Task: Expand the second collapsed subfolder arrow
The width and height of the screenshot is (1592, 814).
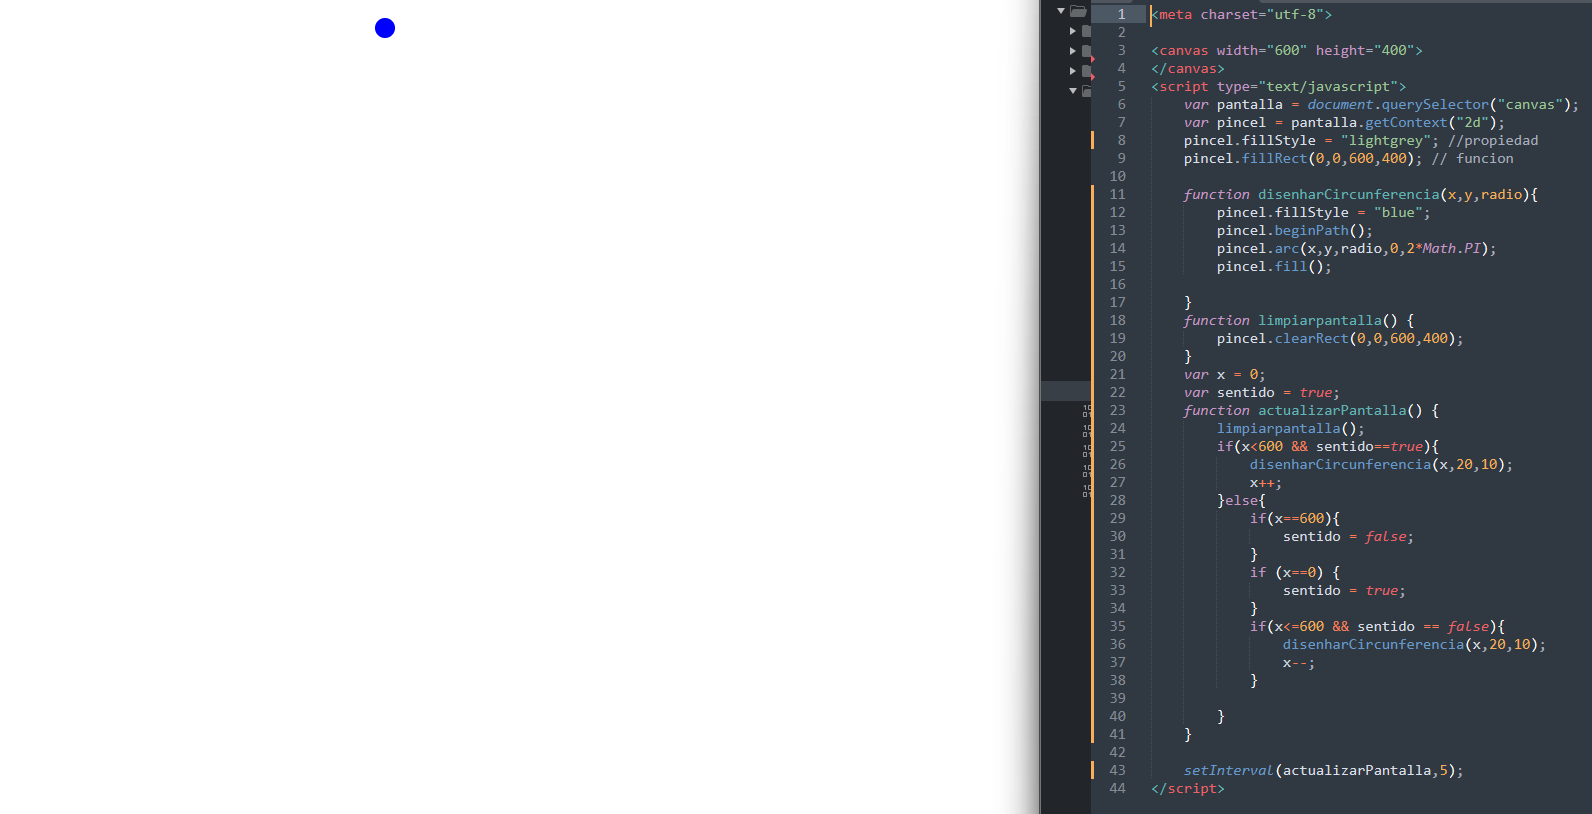Action: pyautogui.click(x=1073, y=51)
